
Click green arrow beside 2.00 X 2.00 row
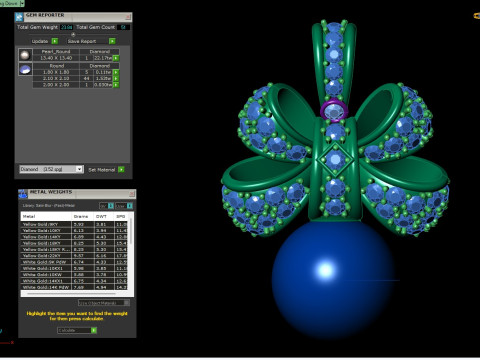pos(116,85)
